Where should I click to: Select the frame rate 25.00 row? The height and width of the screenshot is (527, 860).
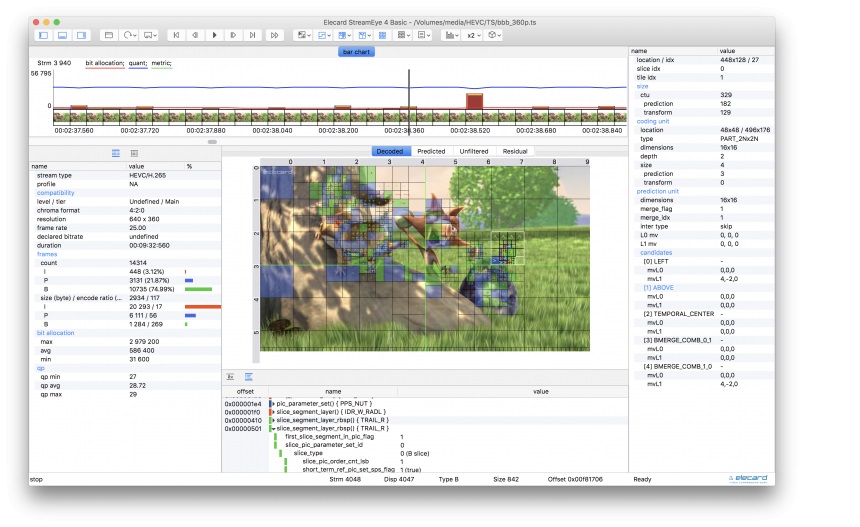tap(125, 228)
